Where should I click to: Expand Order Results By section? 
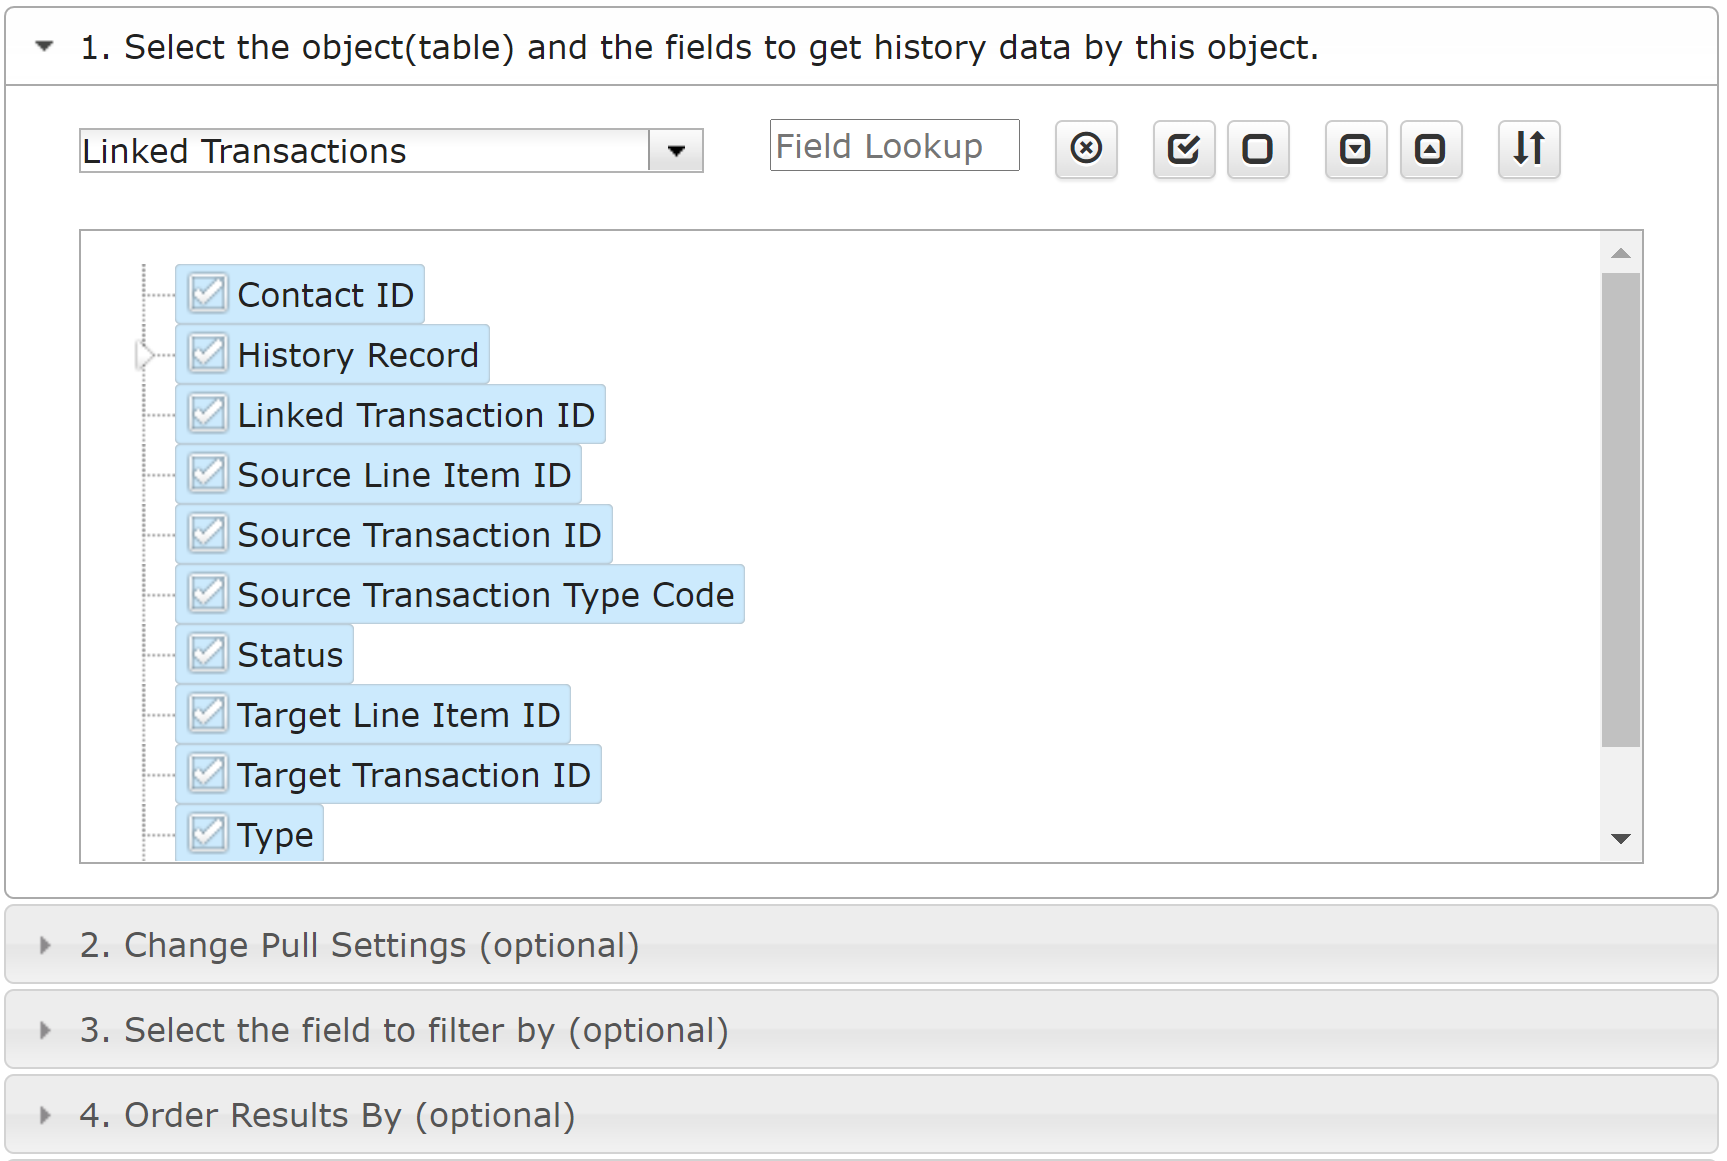pyautogui.click(x=44, y=1115)
